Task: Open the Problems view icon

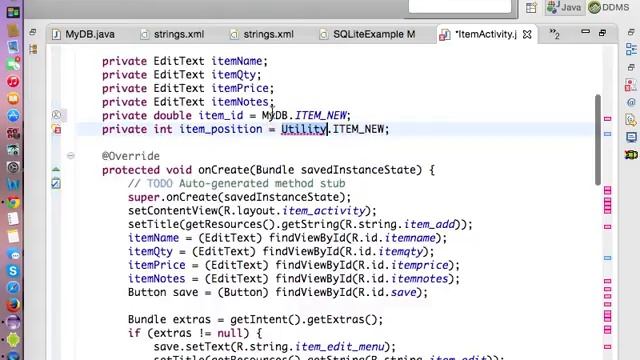Action: (x=631, y=85)
